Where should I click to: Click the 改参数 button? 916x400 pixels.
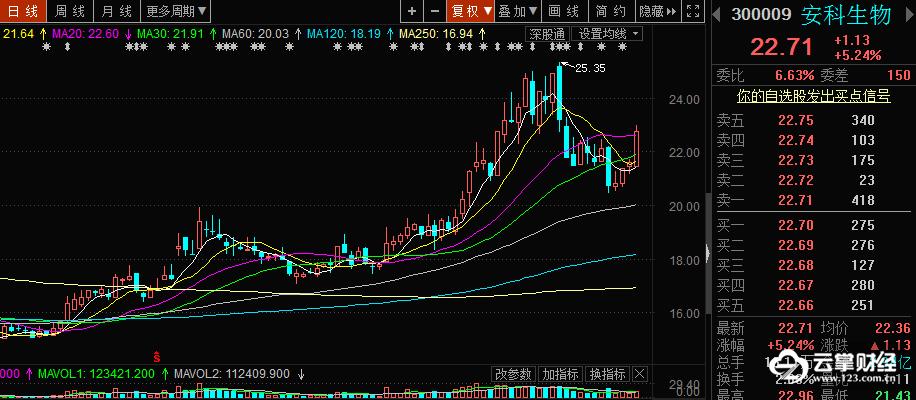pos(514,374)
